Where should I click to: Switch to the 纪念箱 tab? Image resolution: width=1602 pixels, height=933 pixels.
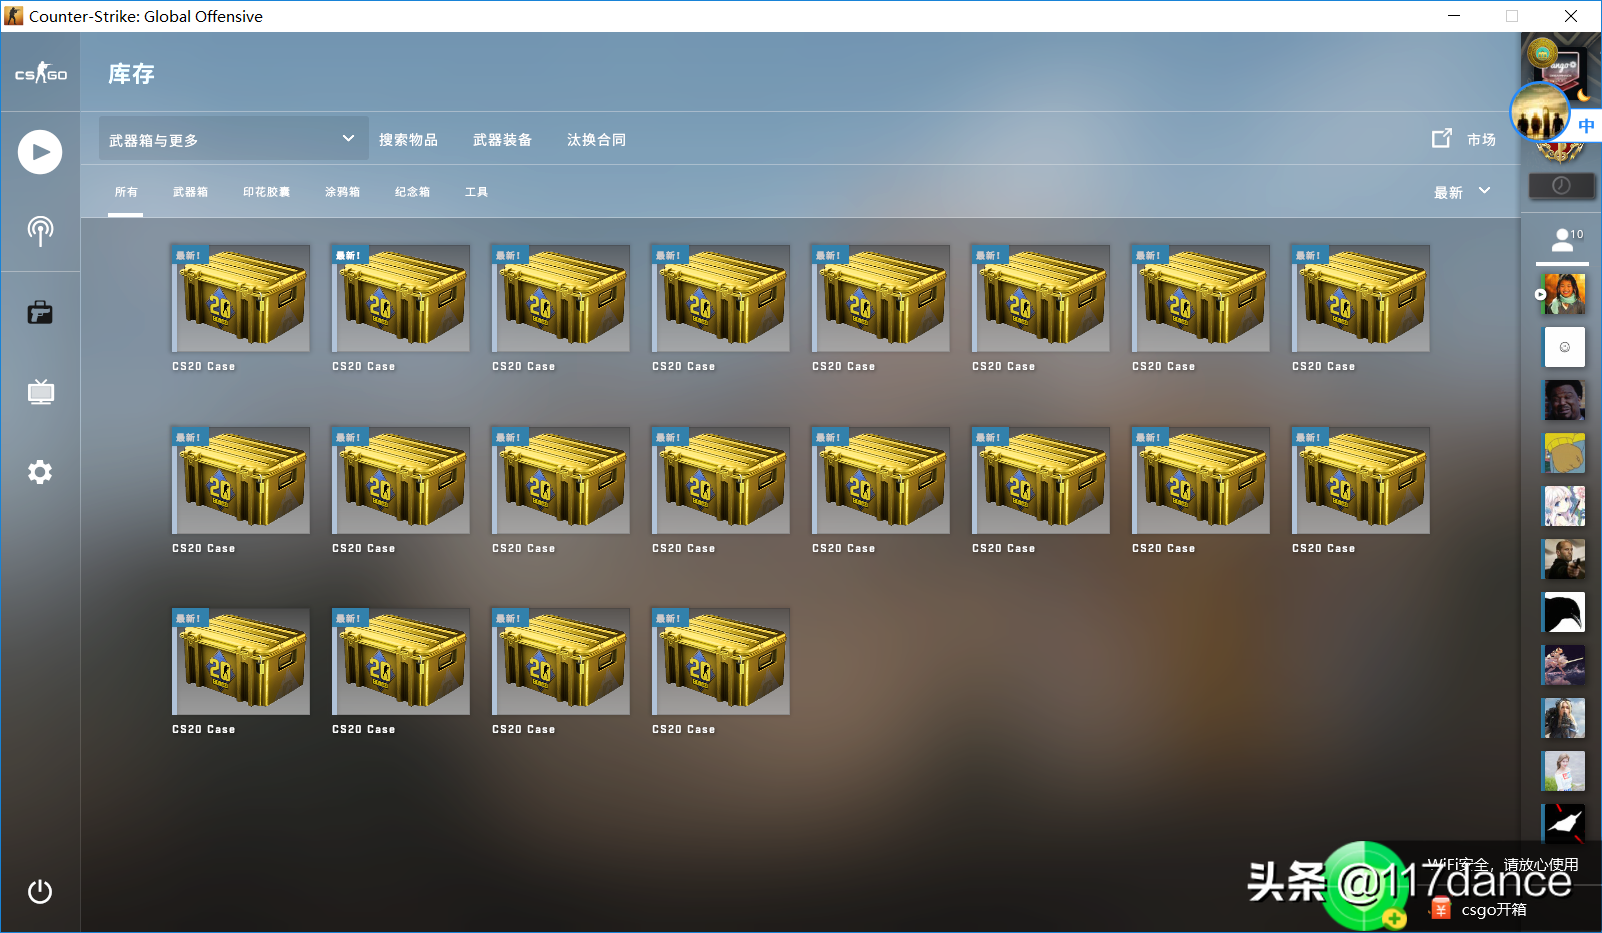coord(412,191)
